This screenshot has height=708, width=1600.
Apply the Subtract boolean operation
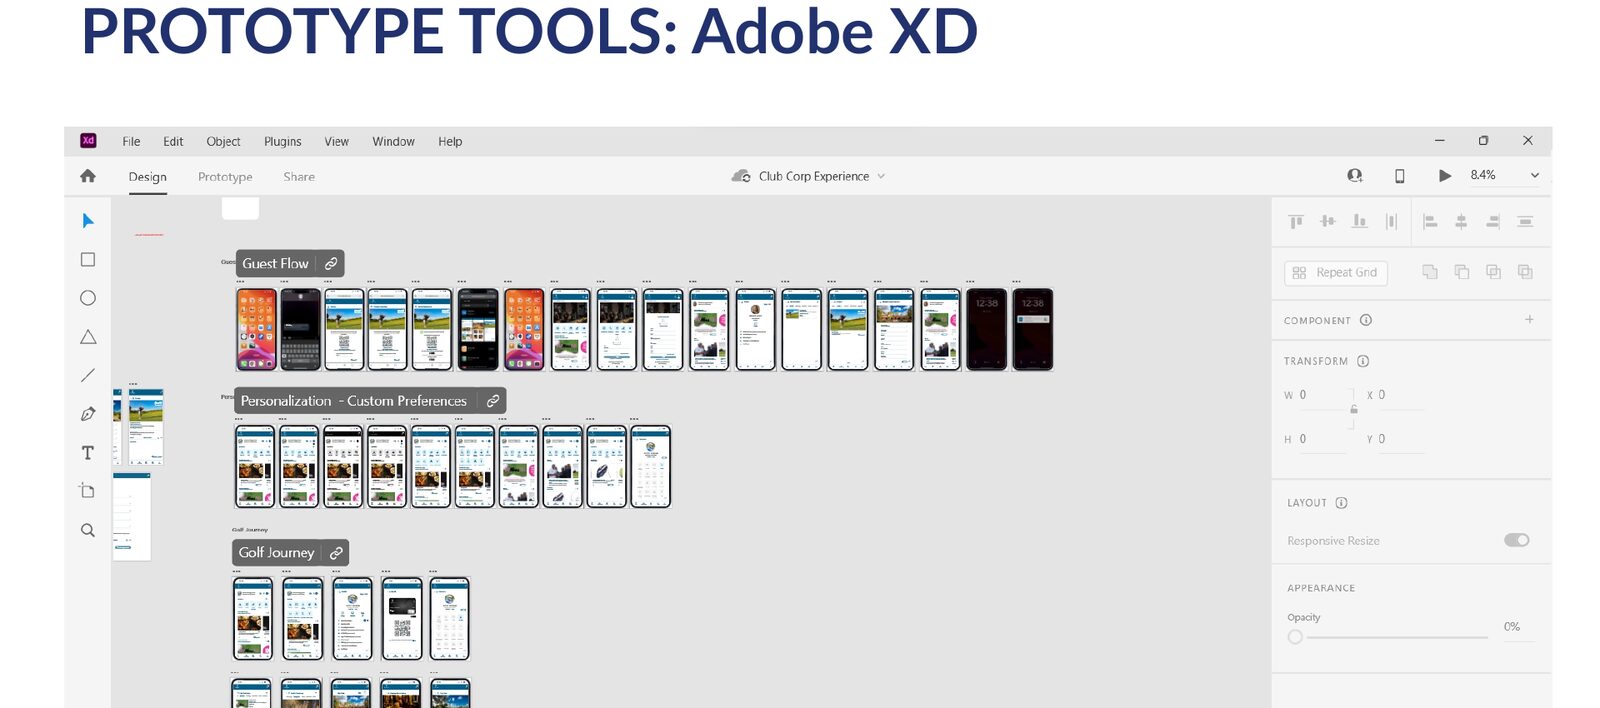click(x=1462, y=272)
